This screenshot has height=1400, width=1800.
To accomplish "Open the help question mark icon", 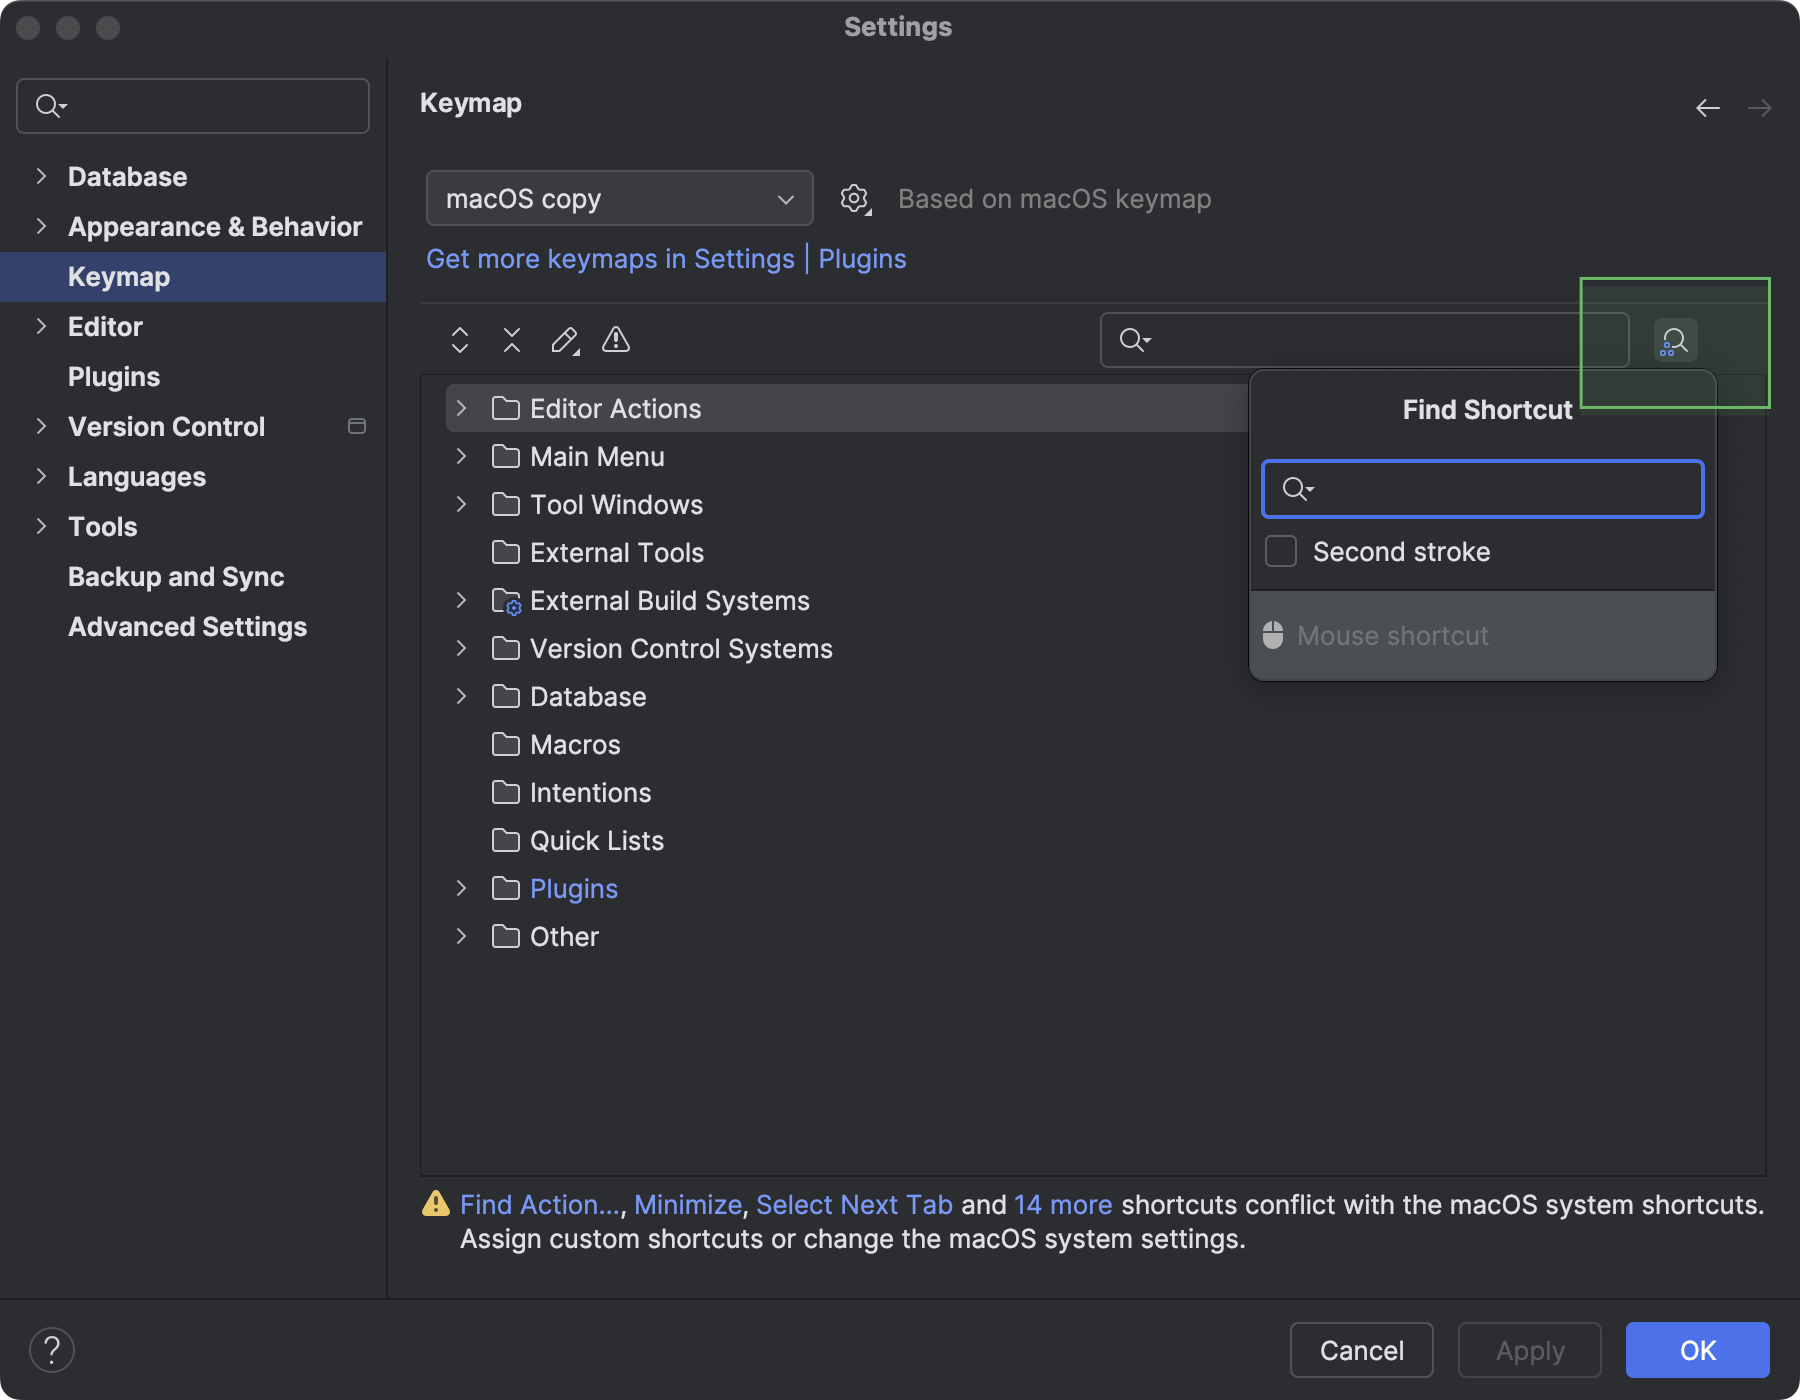I will (x=53, y=1349).
